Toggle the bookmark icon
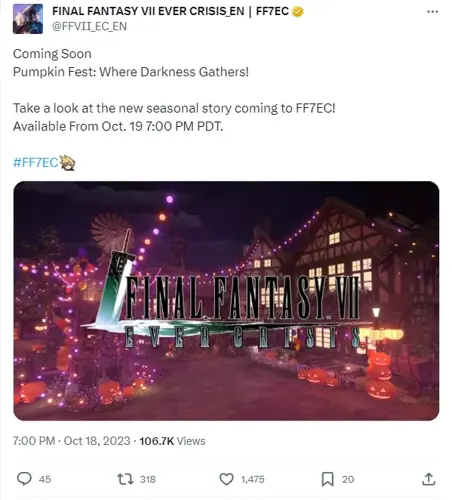 [327, 479]
